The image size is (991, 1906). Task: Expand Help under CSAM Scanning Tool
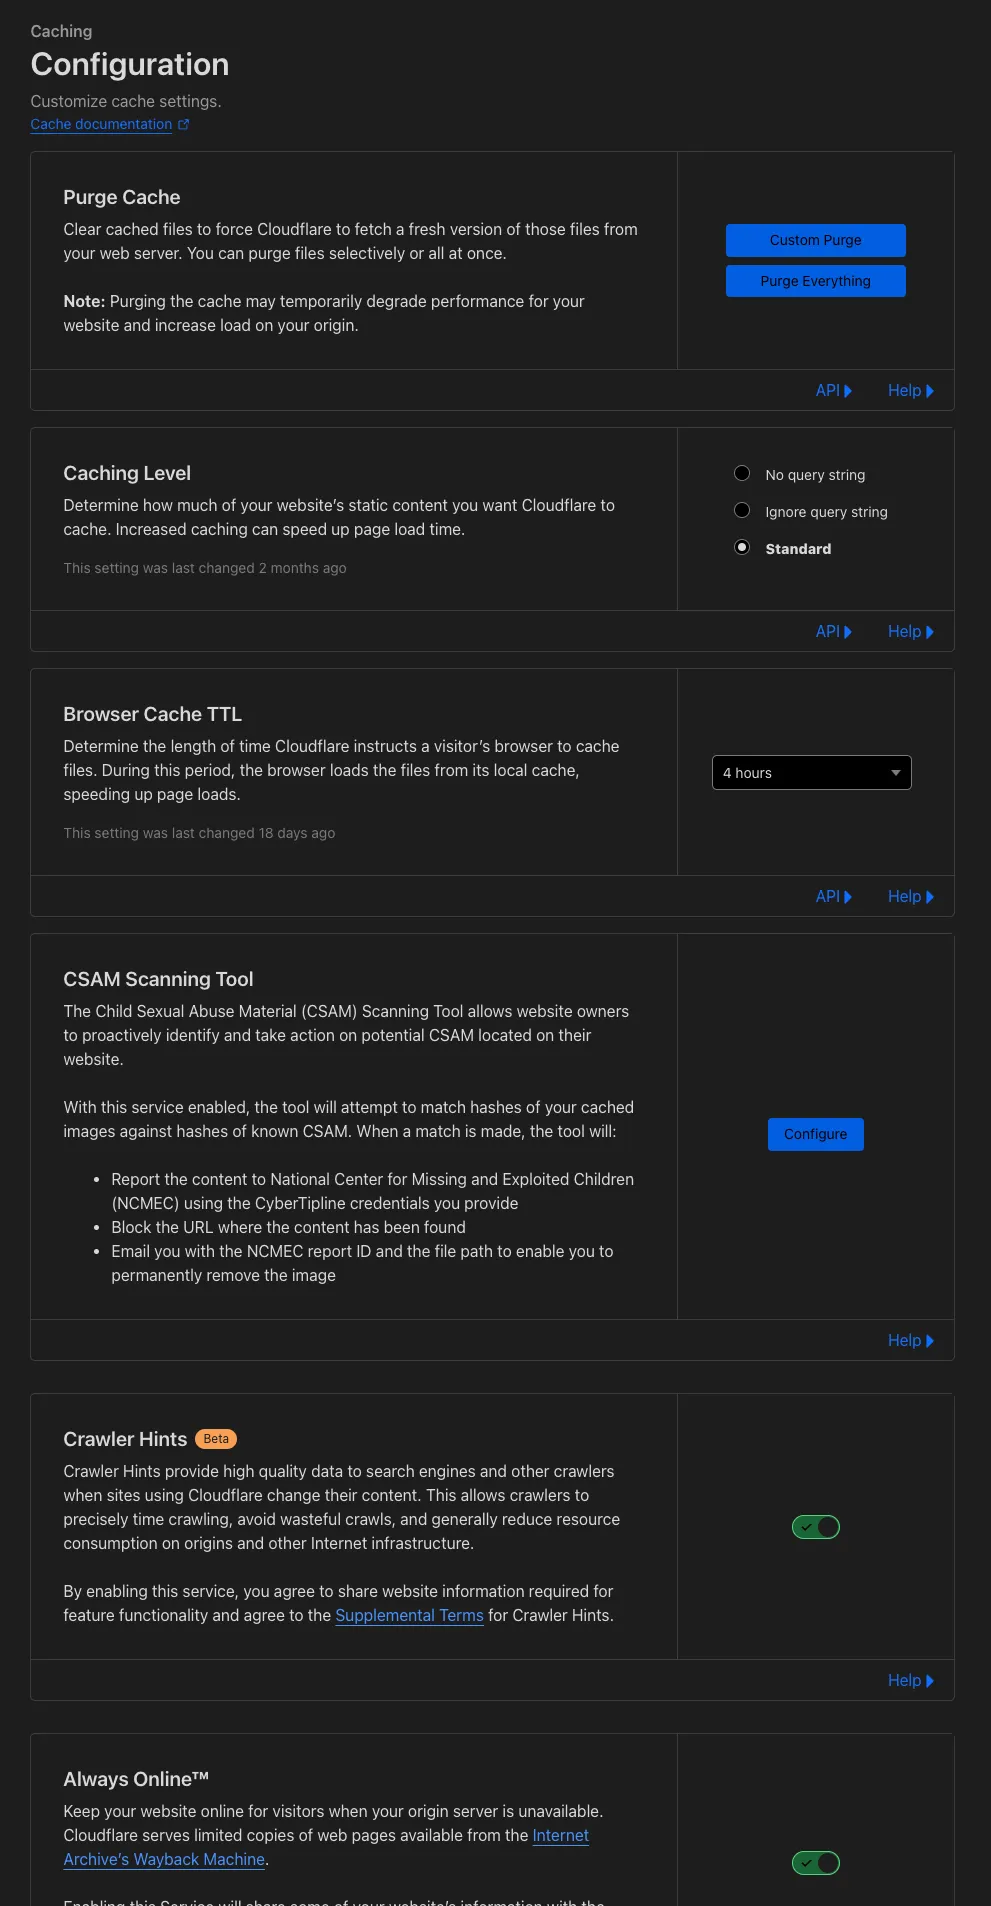coord(910,1341)
